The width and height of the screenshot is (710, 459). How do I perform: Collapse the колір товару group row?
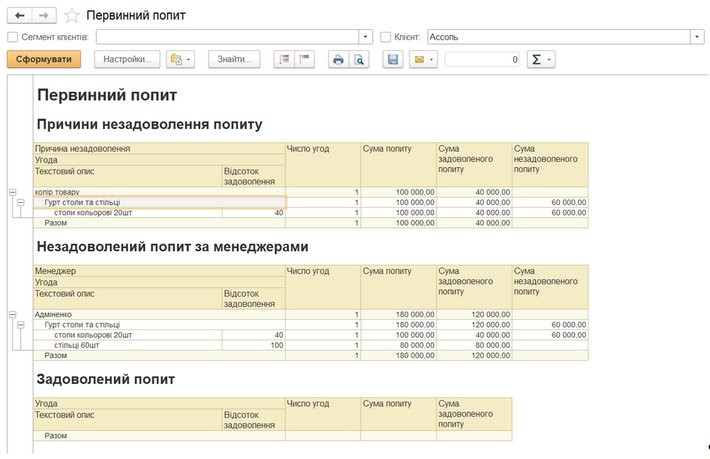12,191
